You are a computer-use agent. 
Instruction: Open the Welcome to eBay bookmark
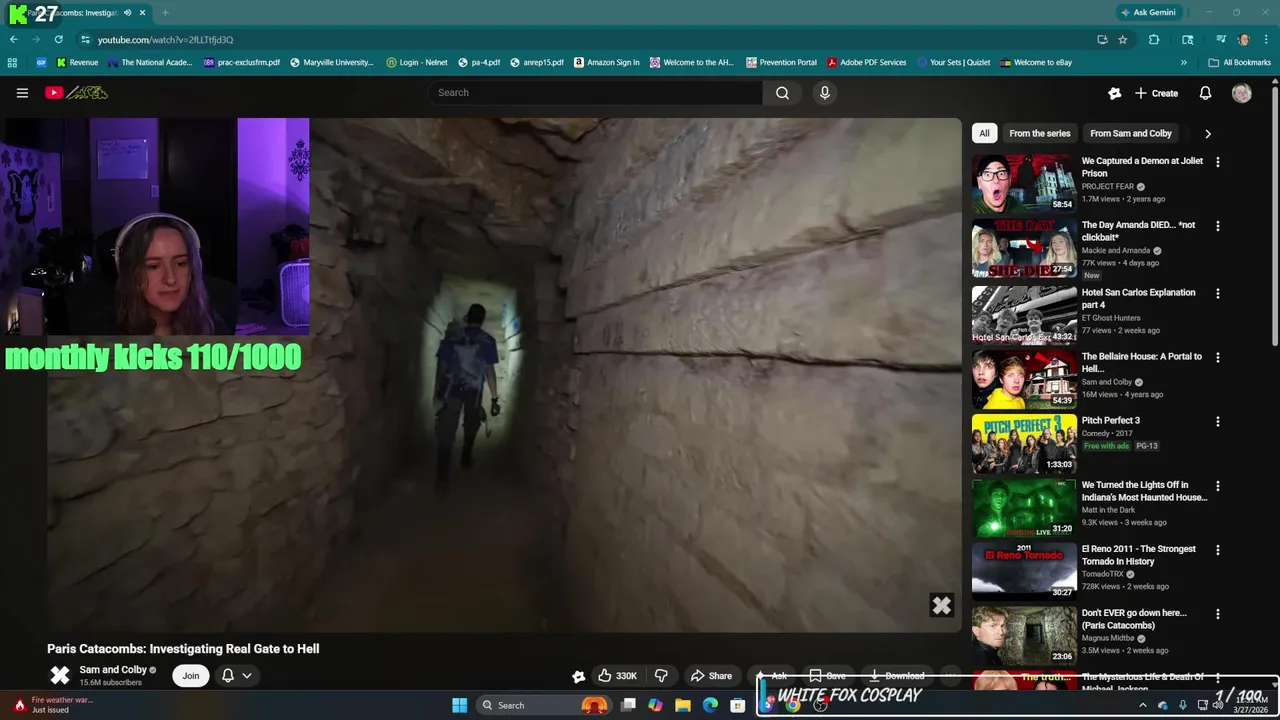(1036, 62)
